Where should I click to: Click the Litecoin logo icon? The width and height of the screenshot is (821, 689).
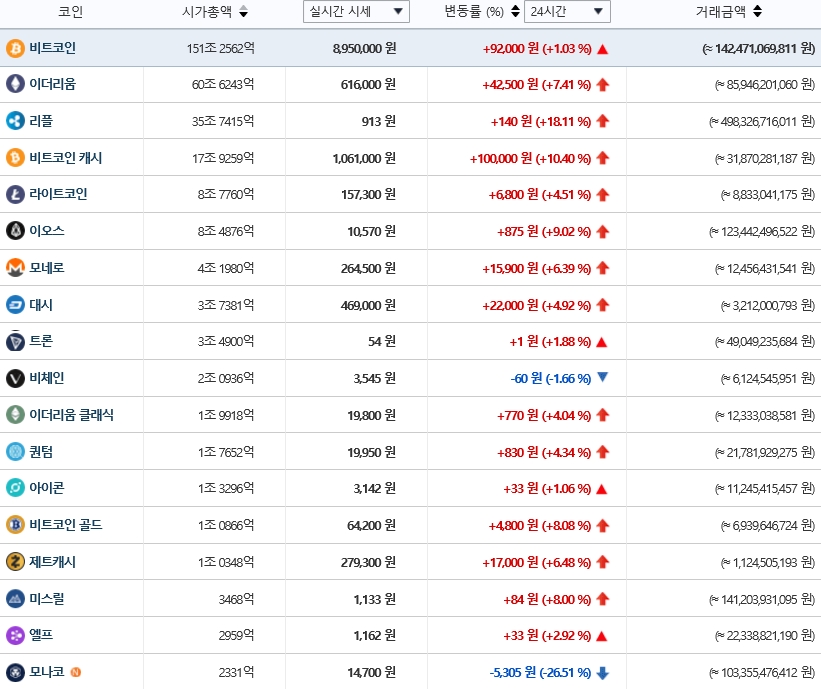click(x=13, y=194)
